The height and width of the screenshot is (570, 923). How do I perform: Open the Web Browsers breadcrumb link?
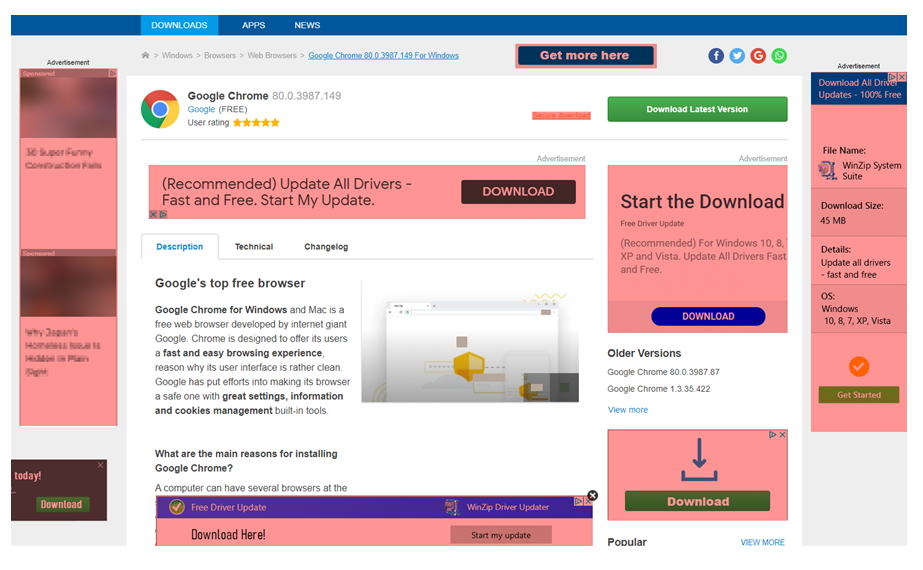272,55
